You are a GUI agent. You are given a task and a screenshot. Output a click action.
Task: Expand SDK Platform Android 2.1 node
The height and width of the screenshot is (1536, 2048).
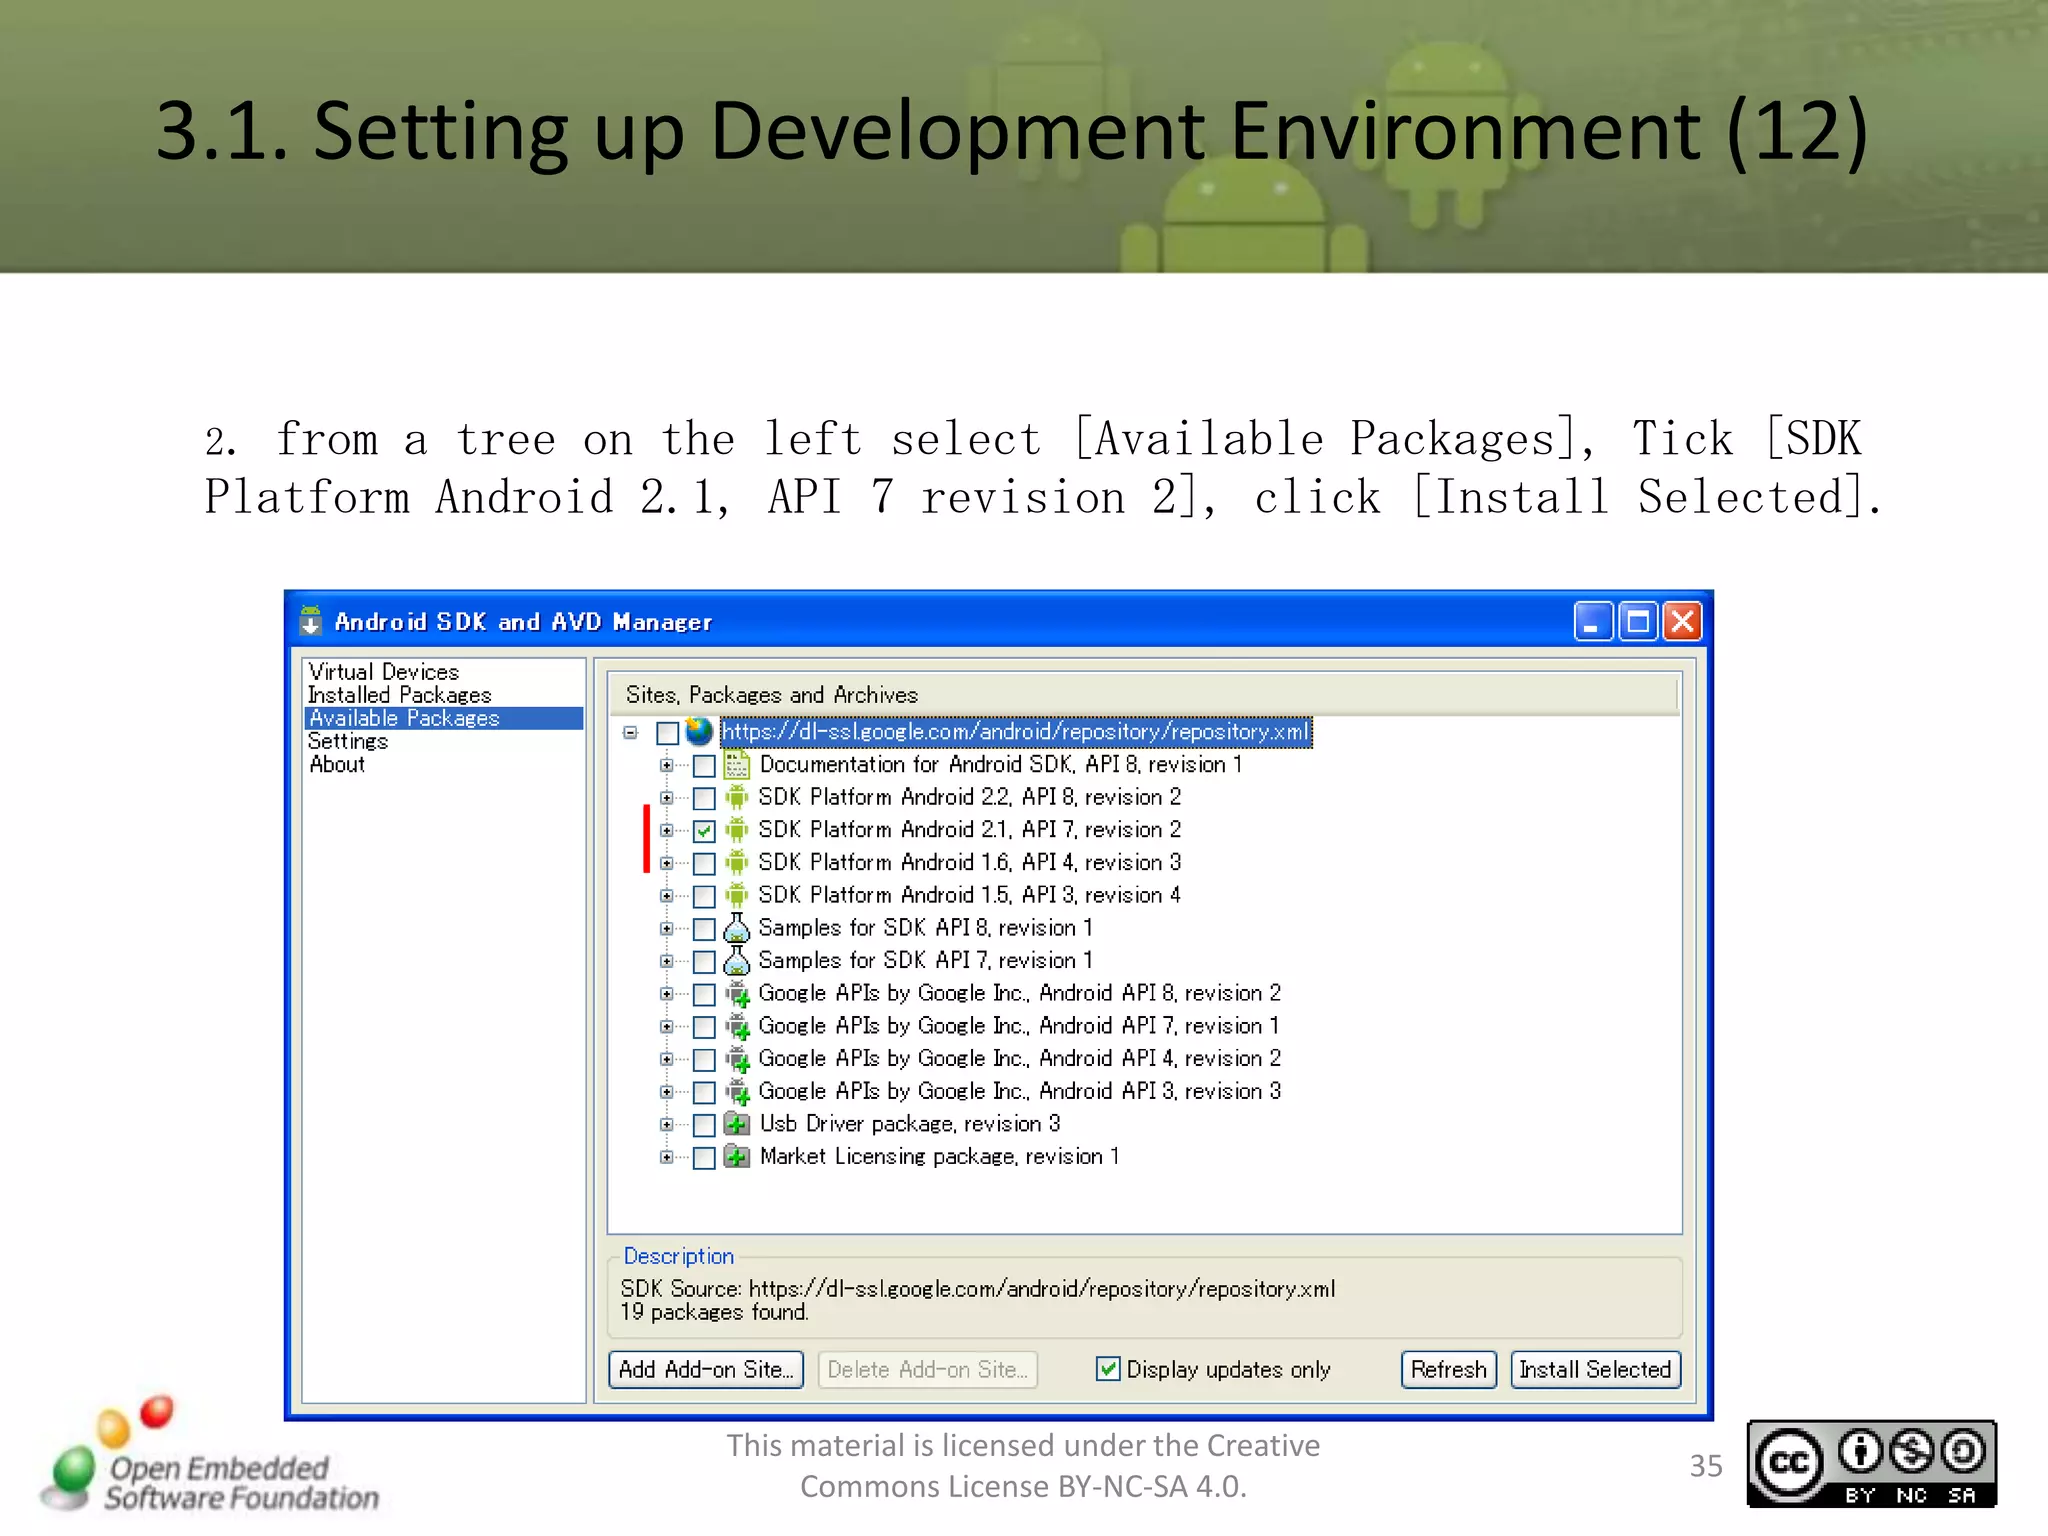(x=666, y=830)
